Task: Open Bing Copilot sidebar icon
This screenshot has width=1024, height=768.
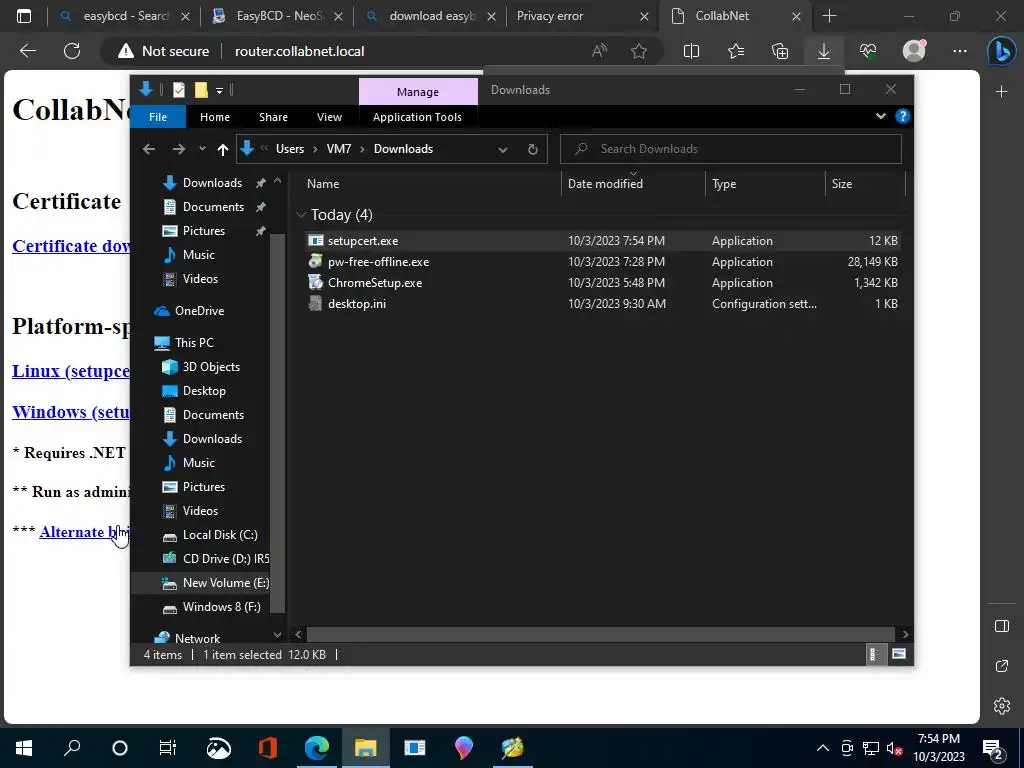Action: 1001,52
